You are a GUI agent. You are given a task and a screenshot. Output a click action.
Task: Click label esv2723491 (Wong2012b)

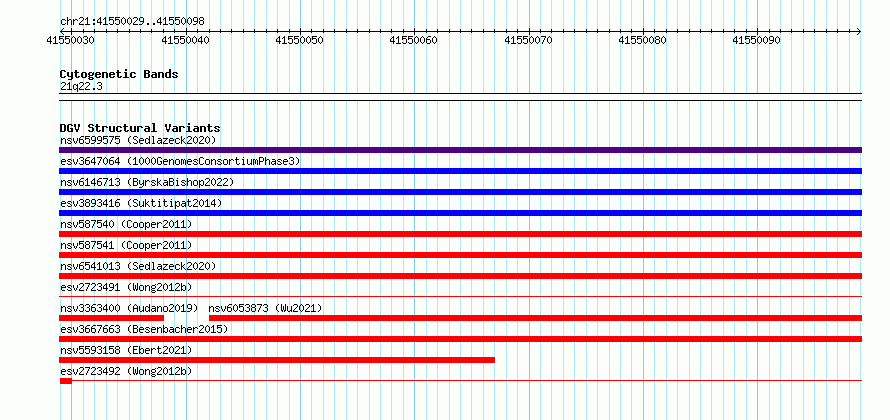click(126, 287)
